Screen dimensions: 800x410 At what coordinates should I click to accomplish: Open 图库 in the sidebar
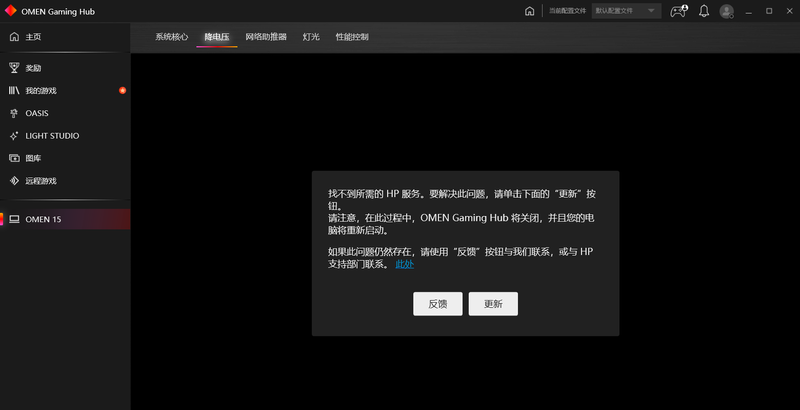point(65,158)
